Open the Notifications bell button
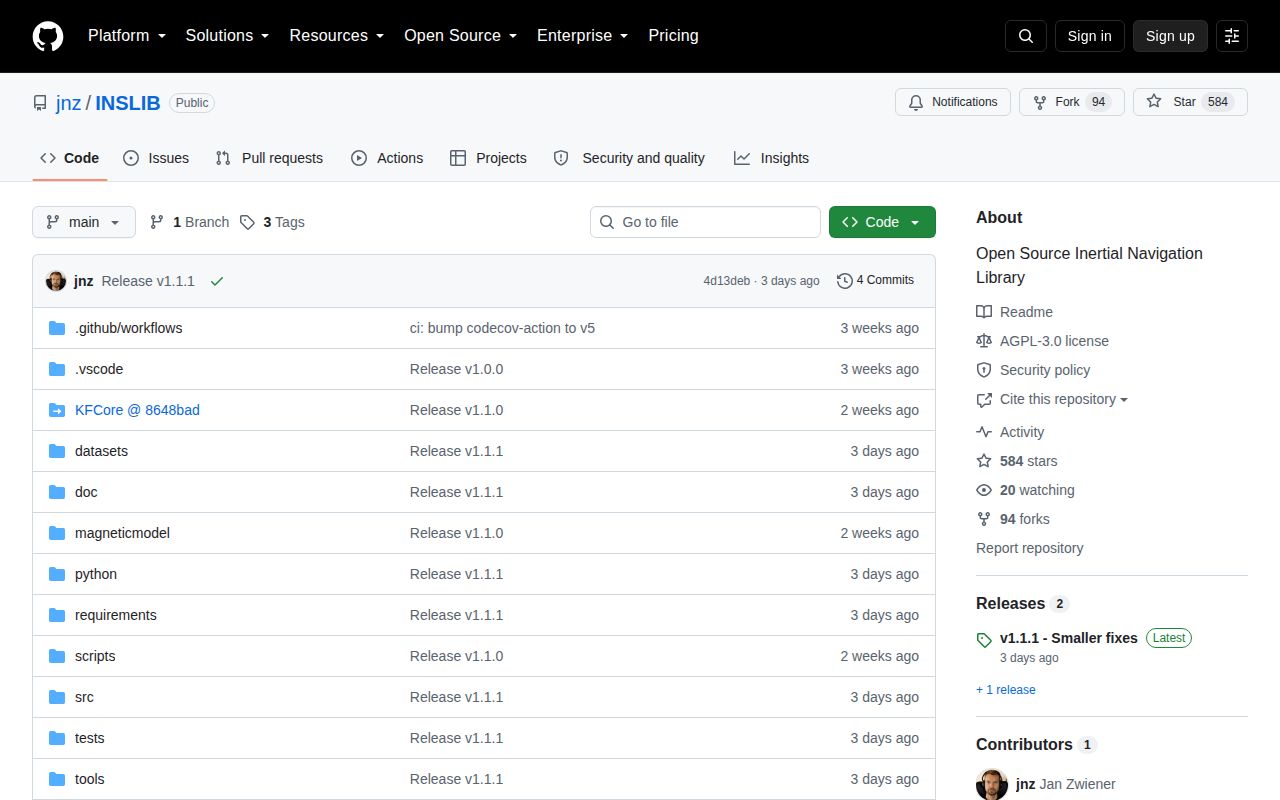Screen dimensions: 1280x800 click(952, 102)
